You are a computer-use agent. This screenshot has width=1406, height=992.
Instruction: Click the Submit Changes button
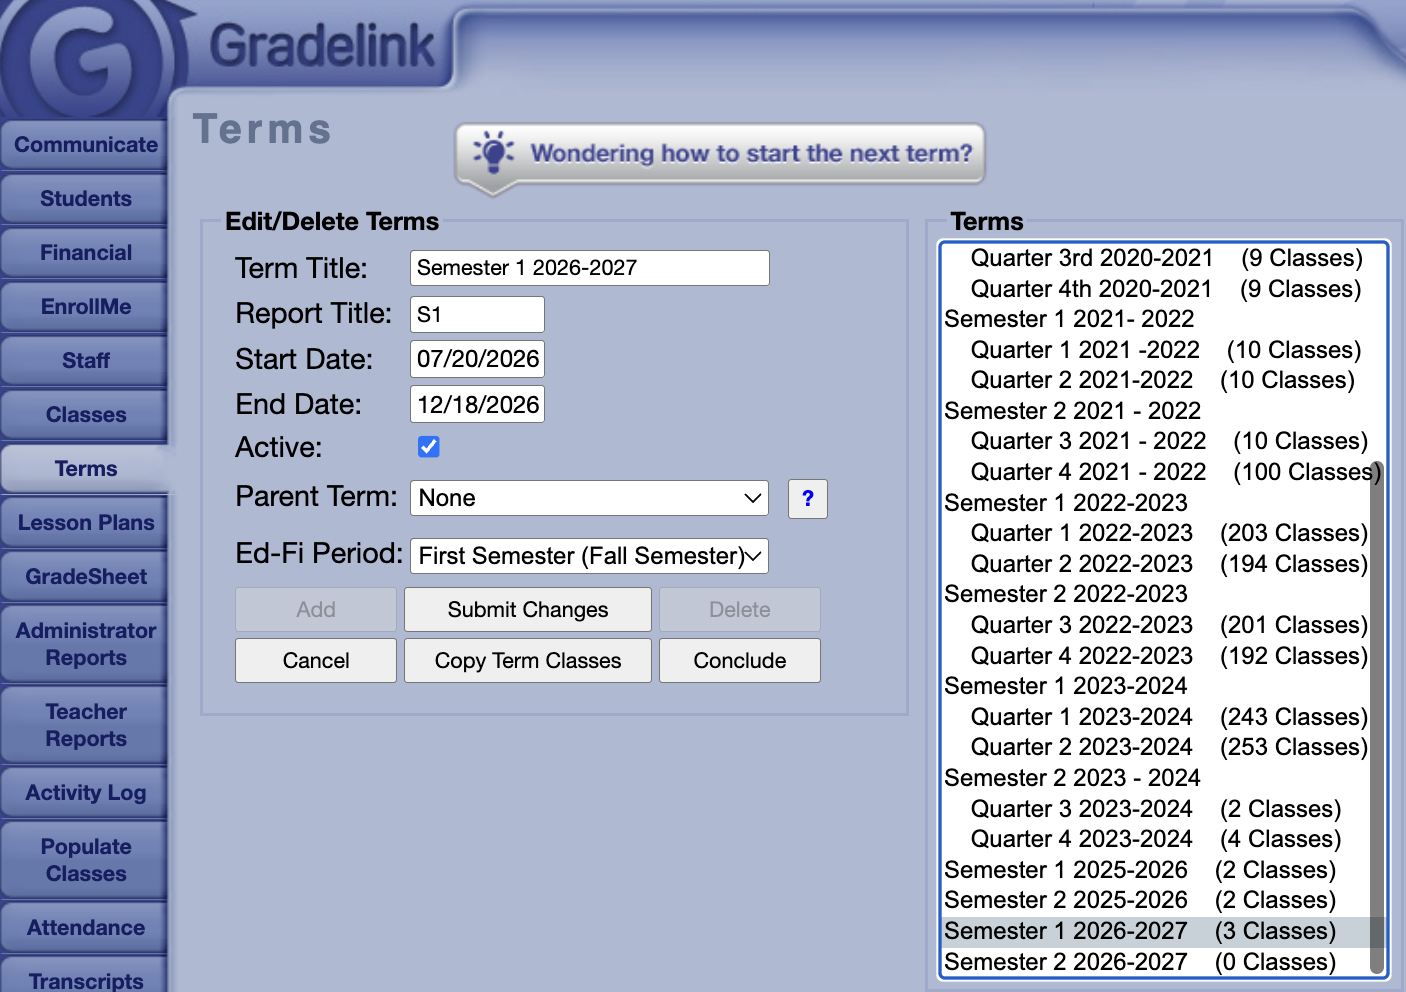tap(528, 610)
